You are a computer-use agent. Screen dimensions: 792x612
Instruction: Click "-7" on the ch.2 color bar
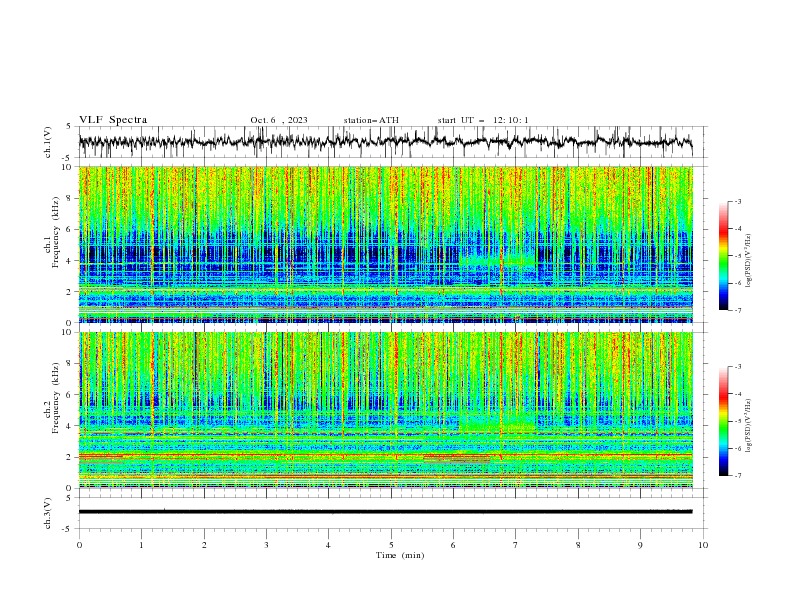click(738, 475)
